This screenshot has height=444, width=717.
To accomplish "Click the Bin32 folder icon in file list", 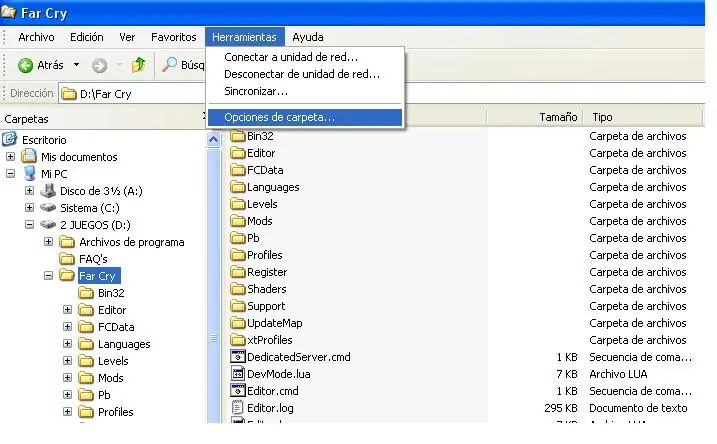I will pos(238,136).
